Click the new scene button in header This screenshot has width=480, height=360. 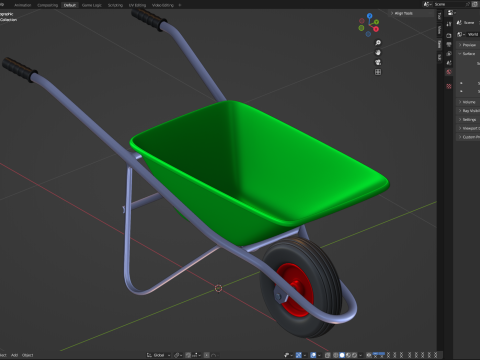[x=475, y=4]
